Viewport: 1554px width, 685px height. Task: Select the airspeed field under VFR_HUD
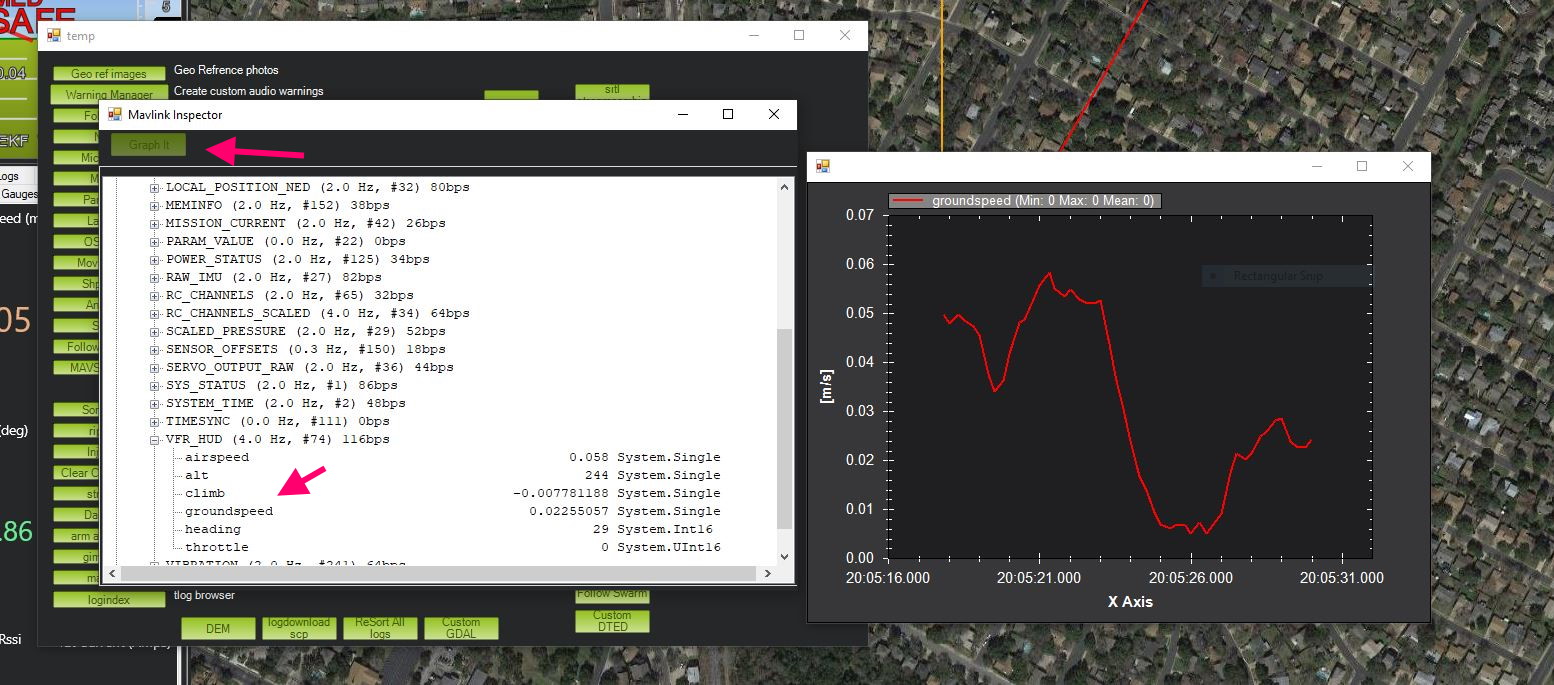pyautogui.click(x=216, y=457)
